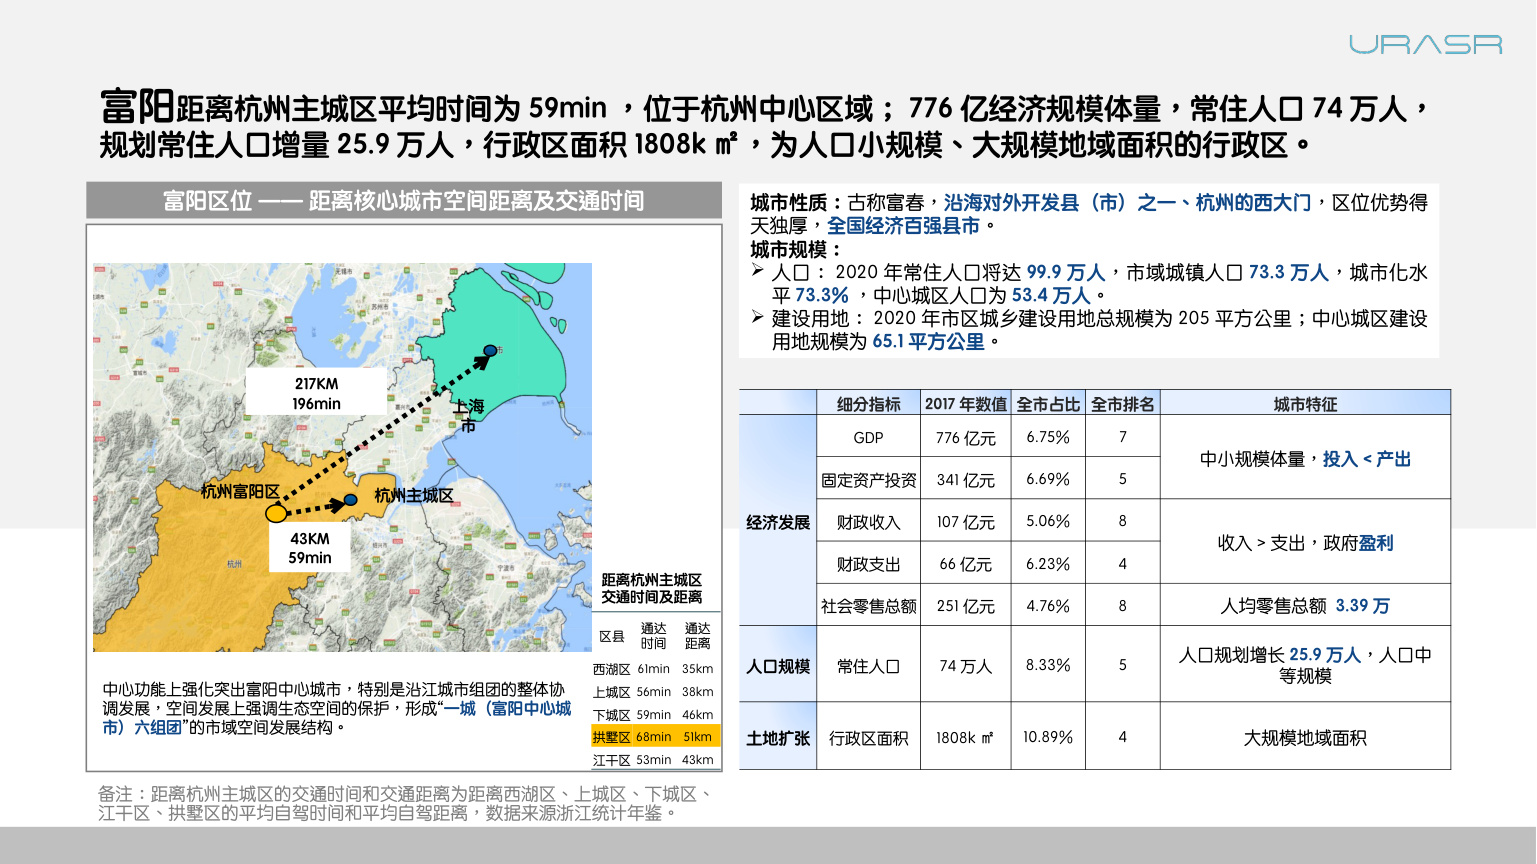The image size is (1537, 864).
Task: Select the 土地扩张 category cell
Action: click(x=778, y=737)
